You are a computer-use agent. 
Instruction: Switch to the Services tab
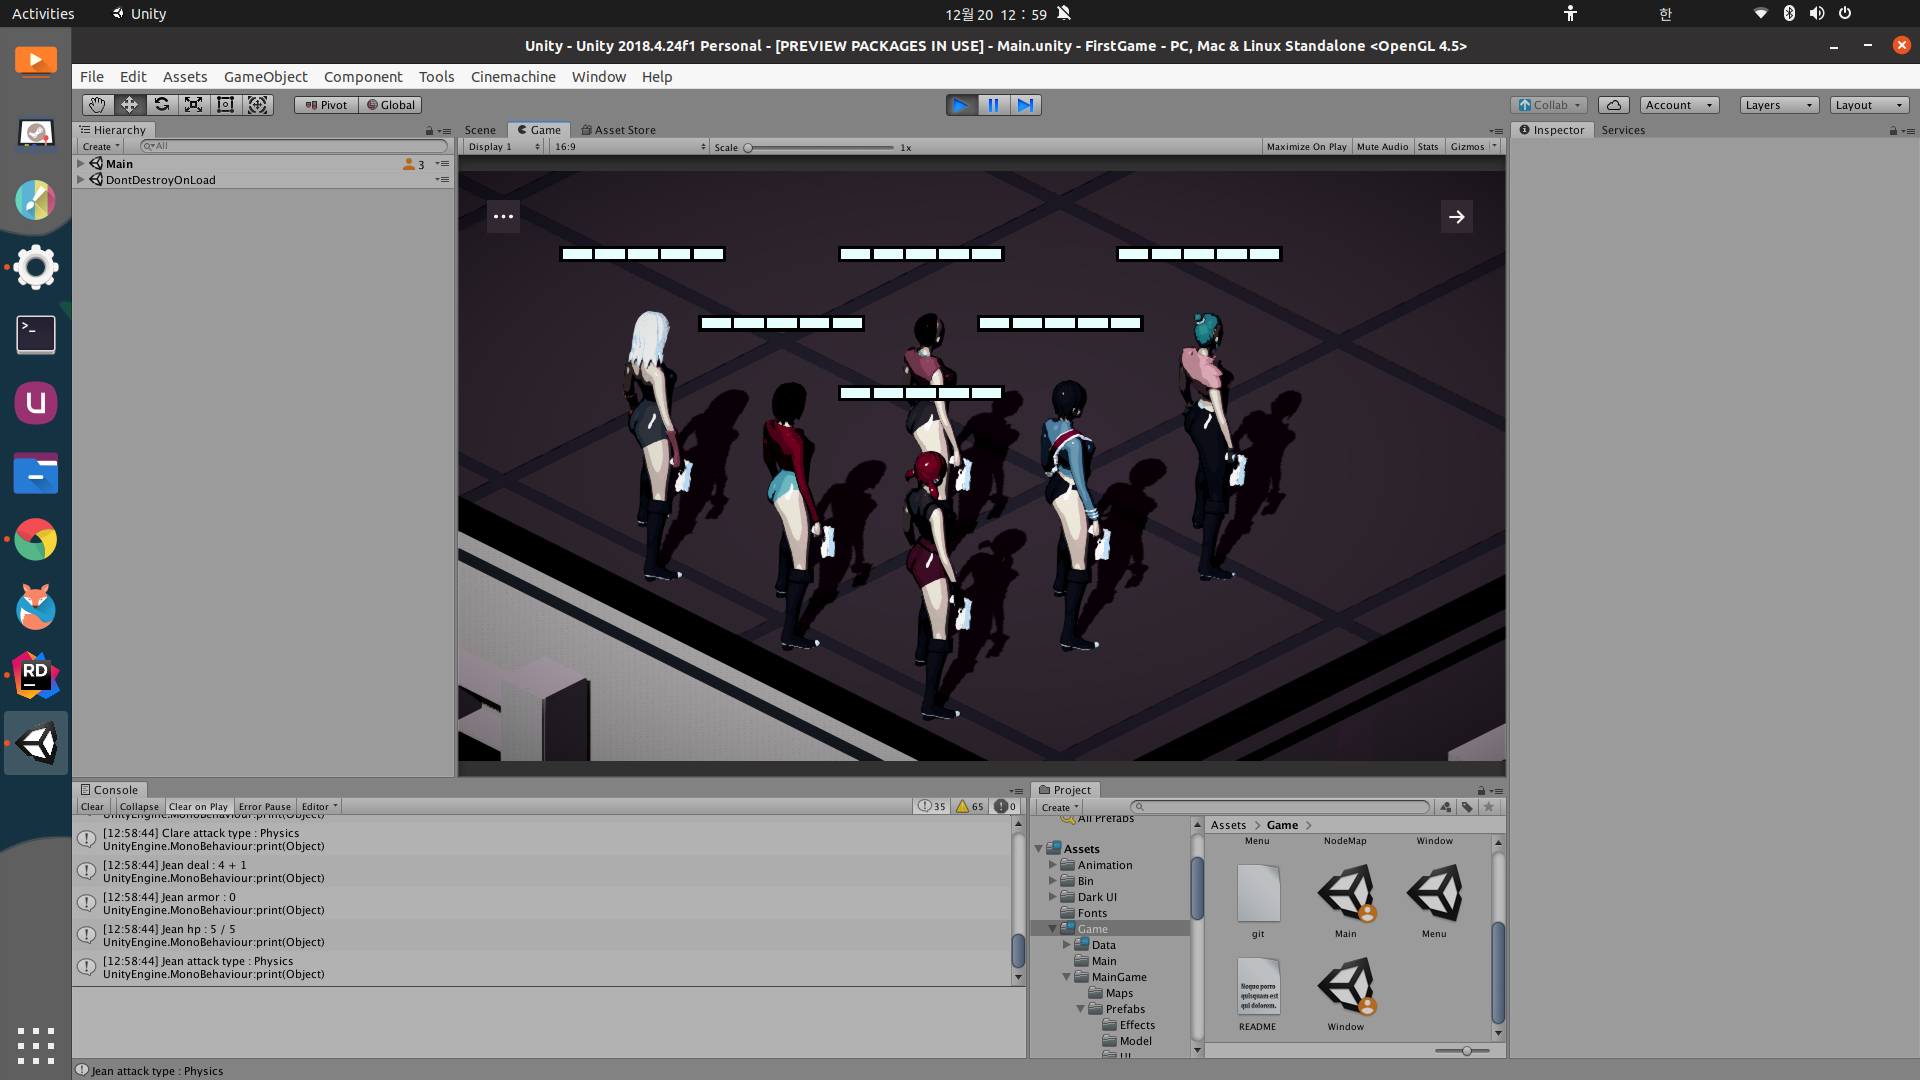tap(1622, 130)
